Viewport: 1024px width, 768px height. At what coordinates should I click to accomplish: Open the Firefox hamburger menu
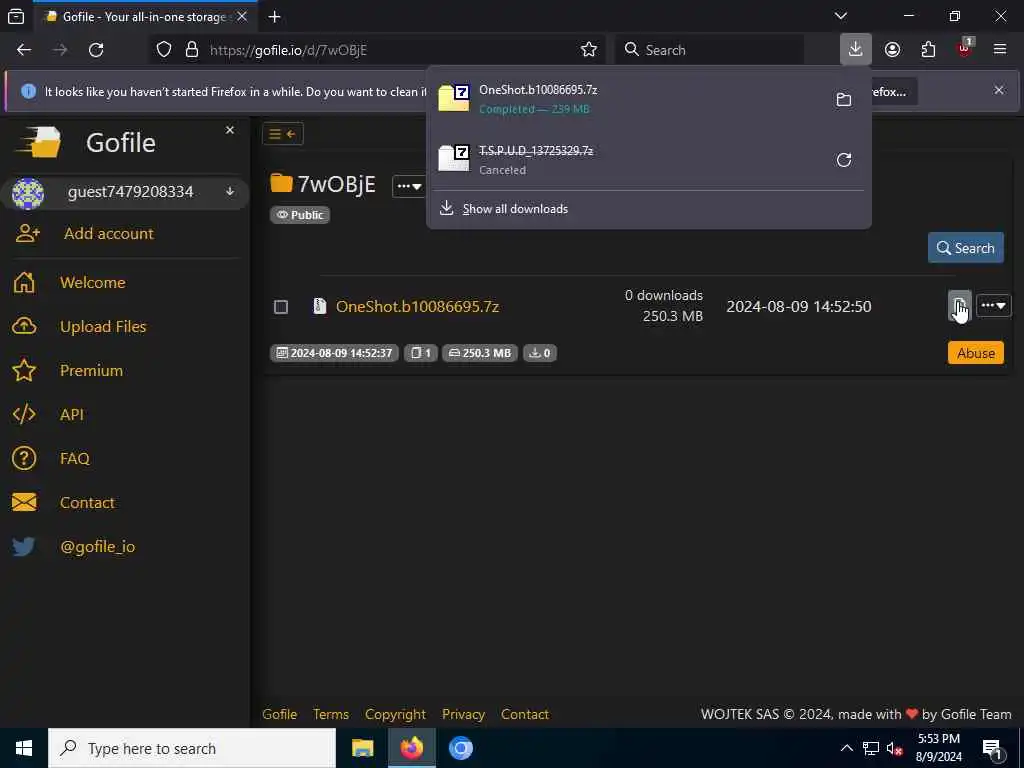(1000, 50)
